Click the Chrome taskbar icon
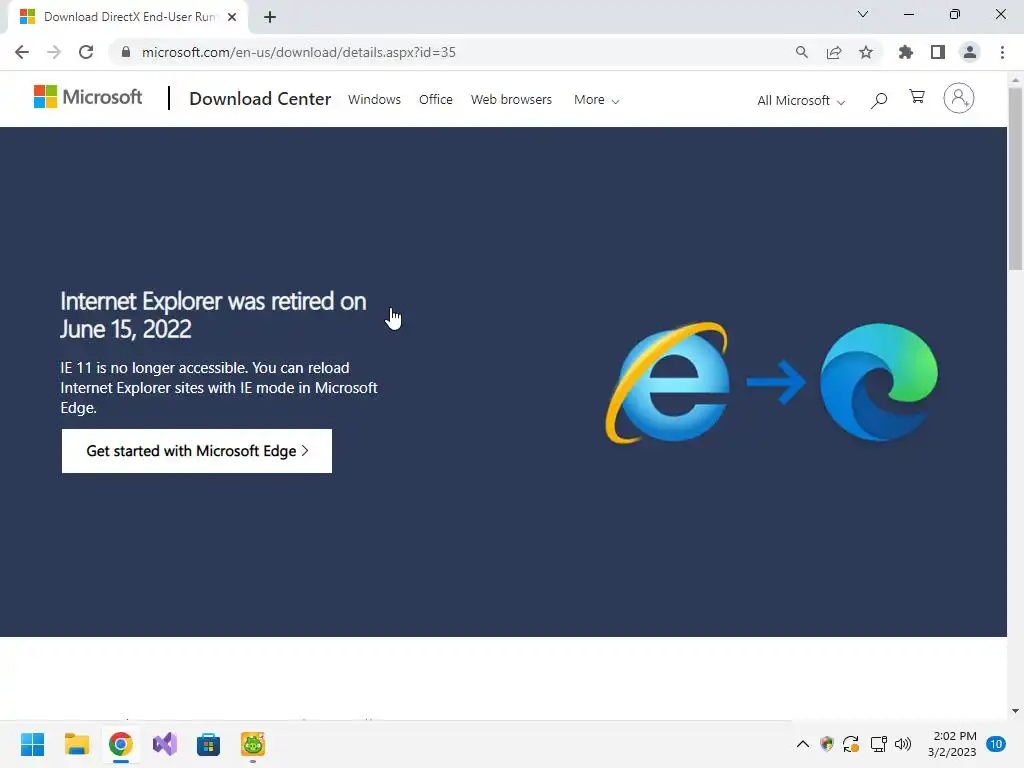The image size is (1024, 768). (x=120, y=744)
